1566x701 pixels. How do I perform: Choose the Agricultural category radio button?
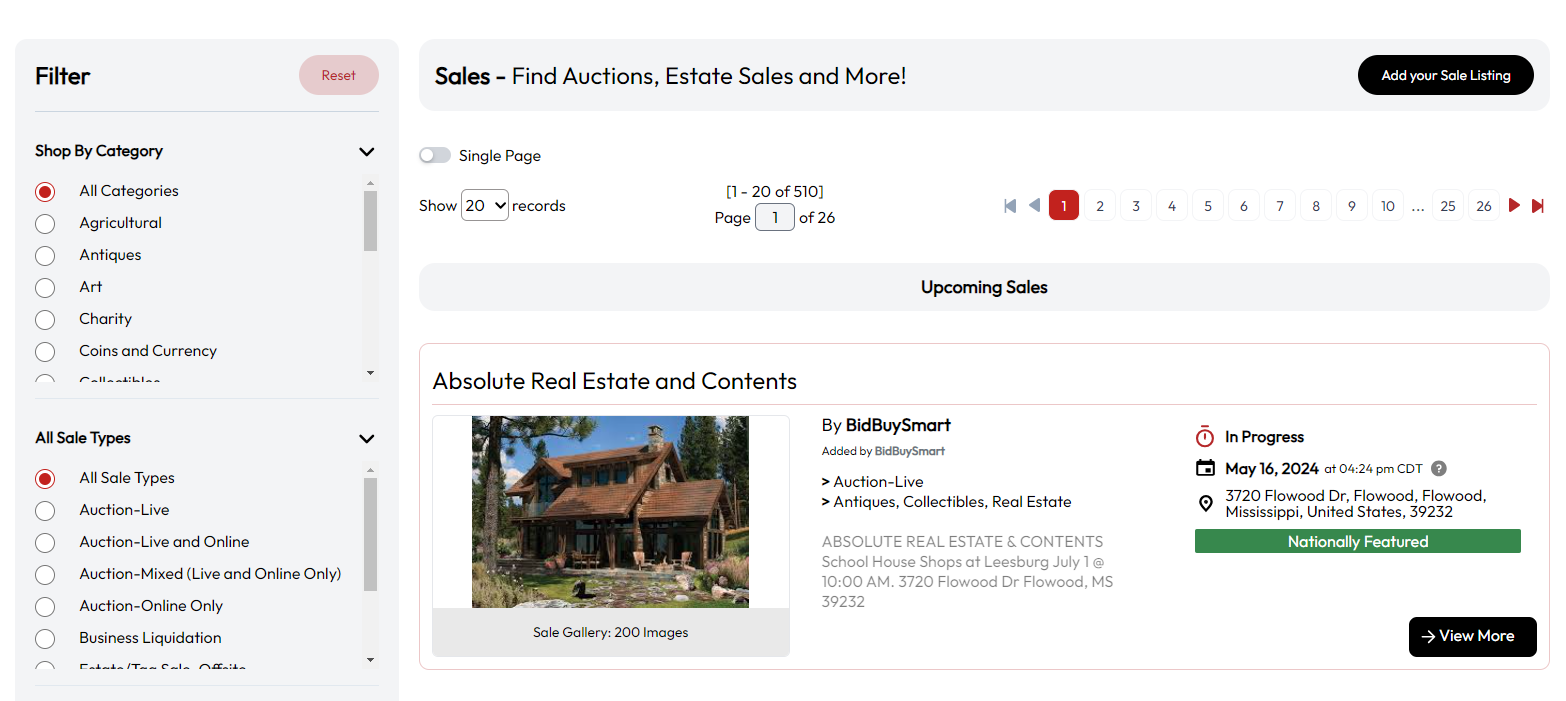point(45,223)
